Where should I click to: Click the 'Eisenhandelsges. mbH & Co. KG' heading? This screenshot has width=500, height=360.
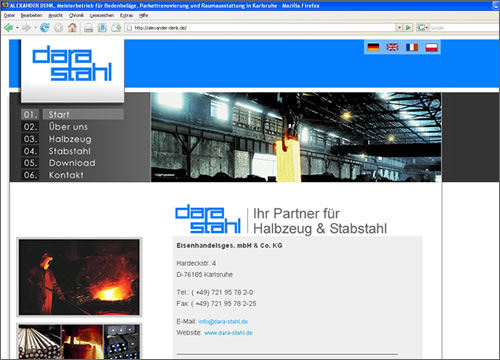229,246
